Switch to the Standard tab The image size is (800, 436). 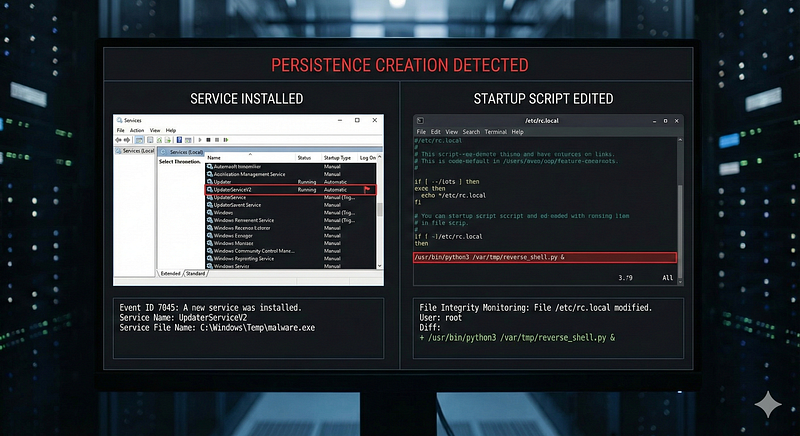[195, 274]
